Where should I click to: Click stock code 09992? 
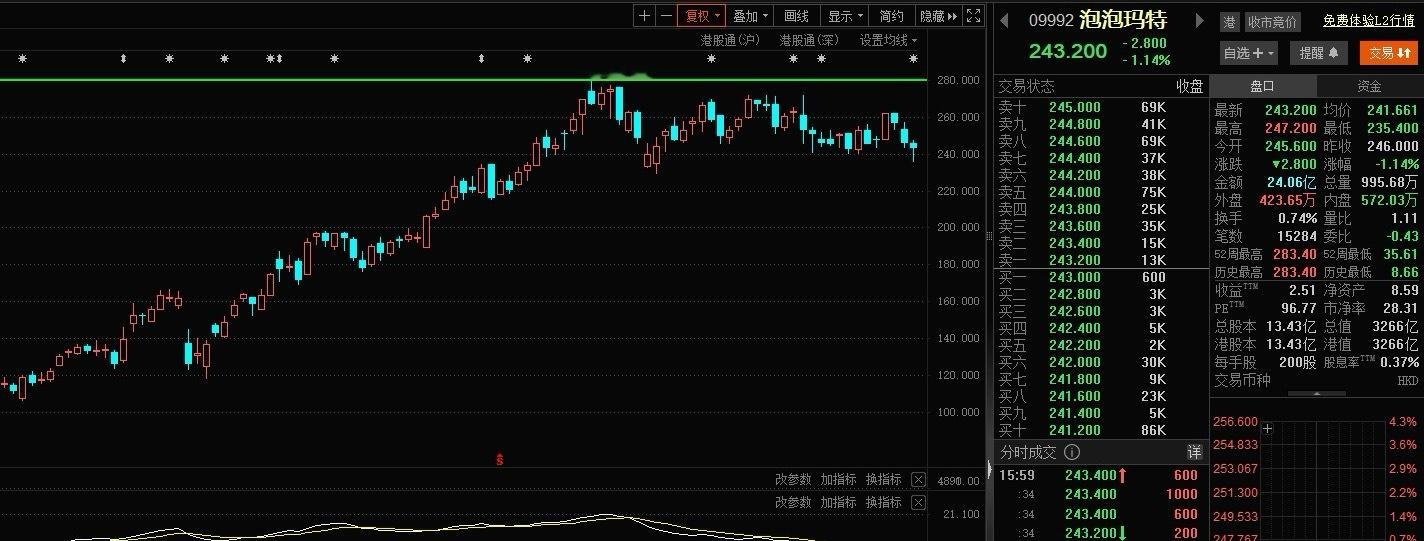[1051, 20]
